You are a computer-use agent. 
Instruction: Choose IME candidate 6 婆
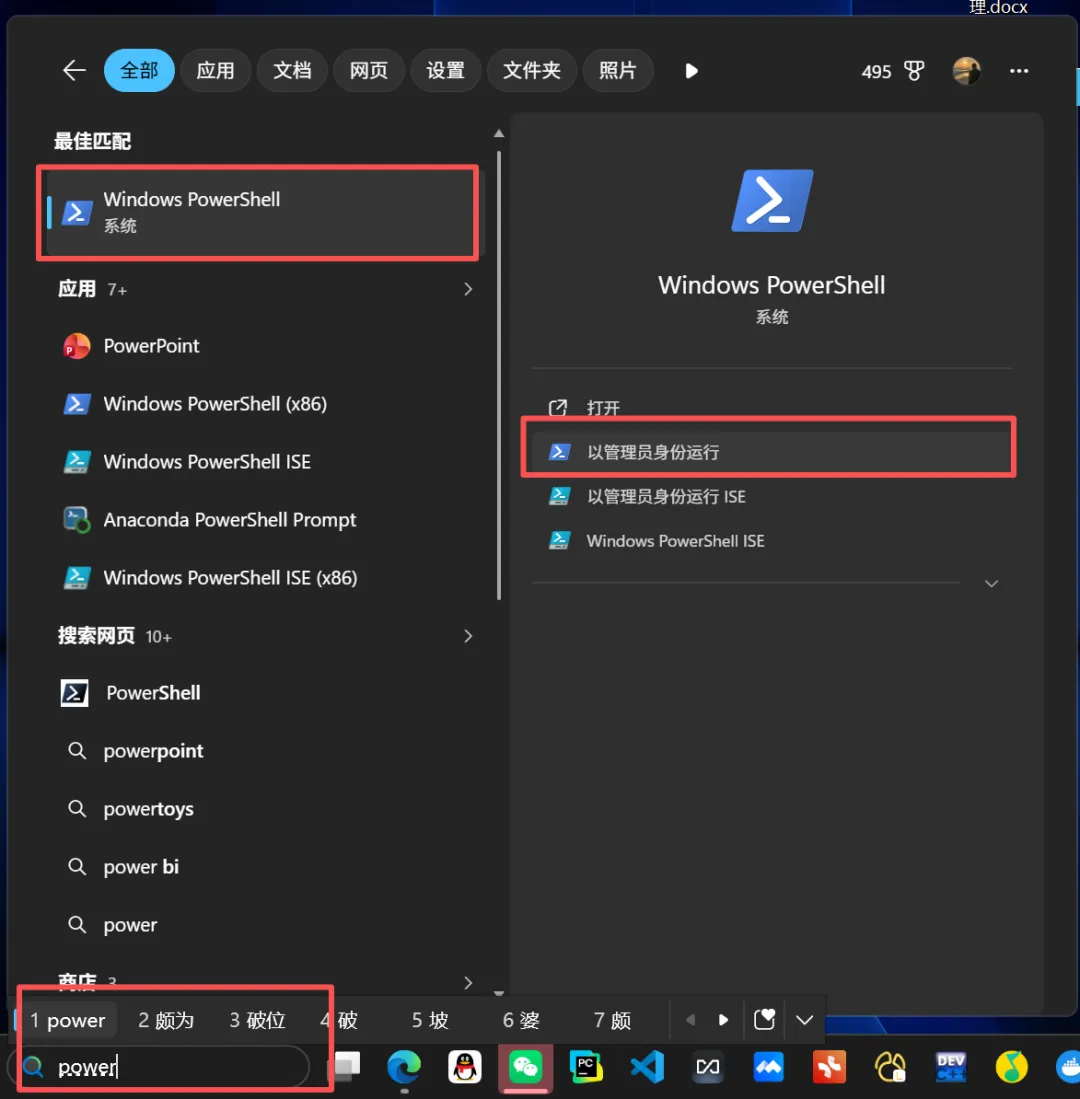pos(521,1020)
